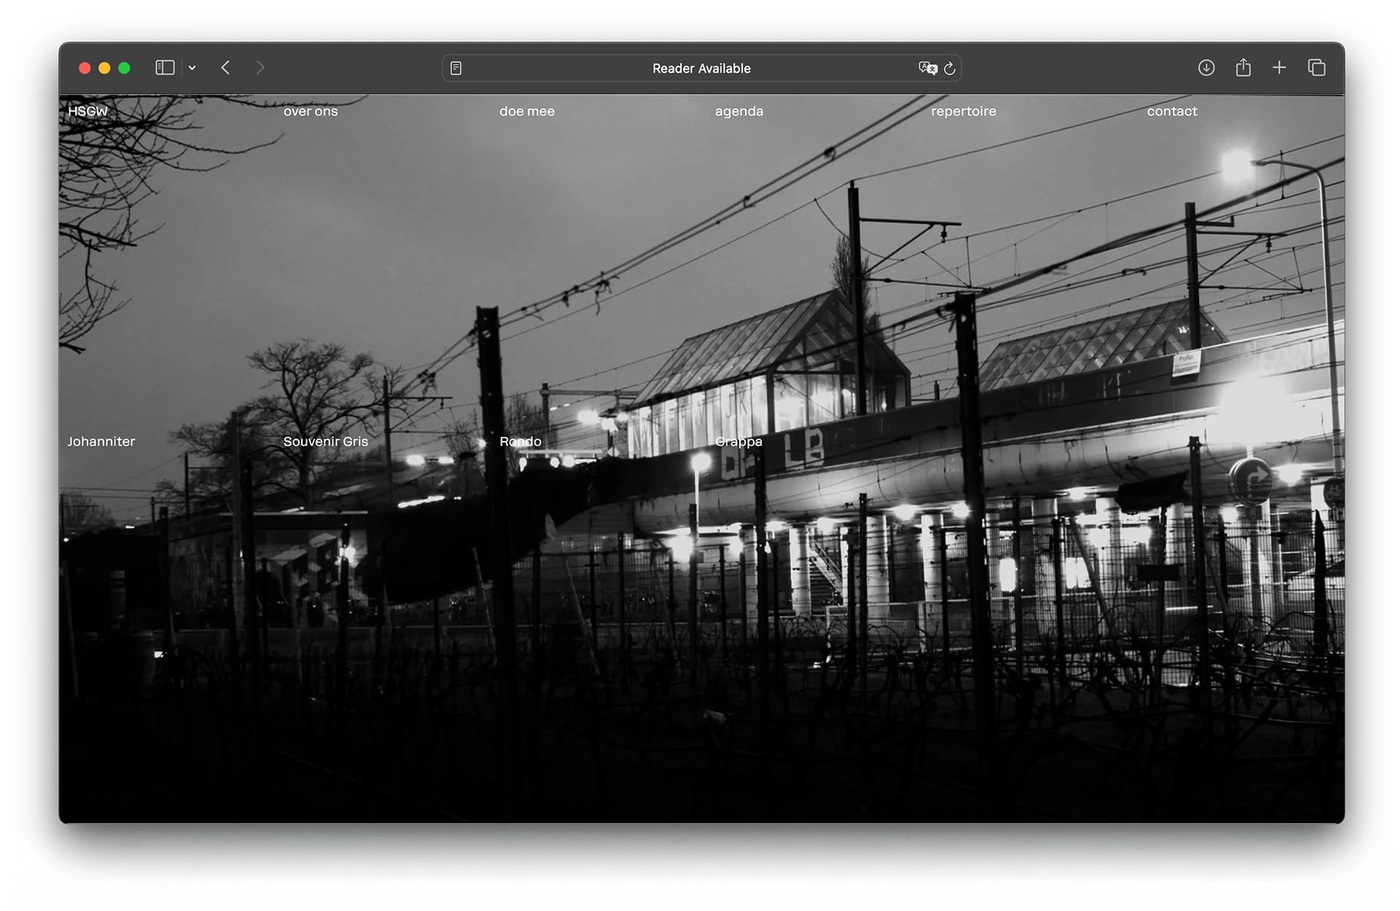
Task: Reload the webpage
Action: click(x=949, y=67)
